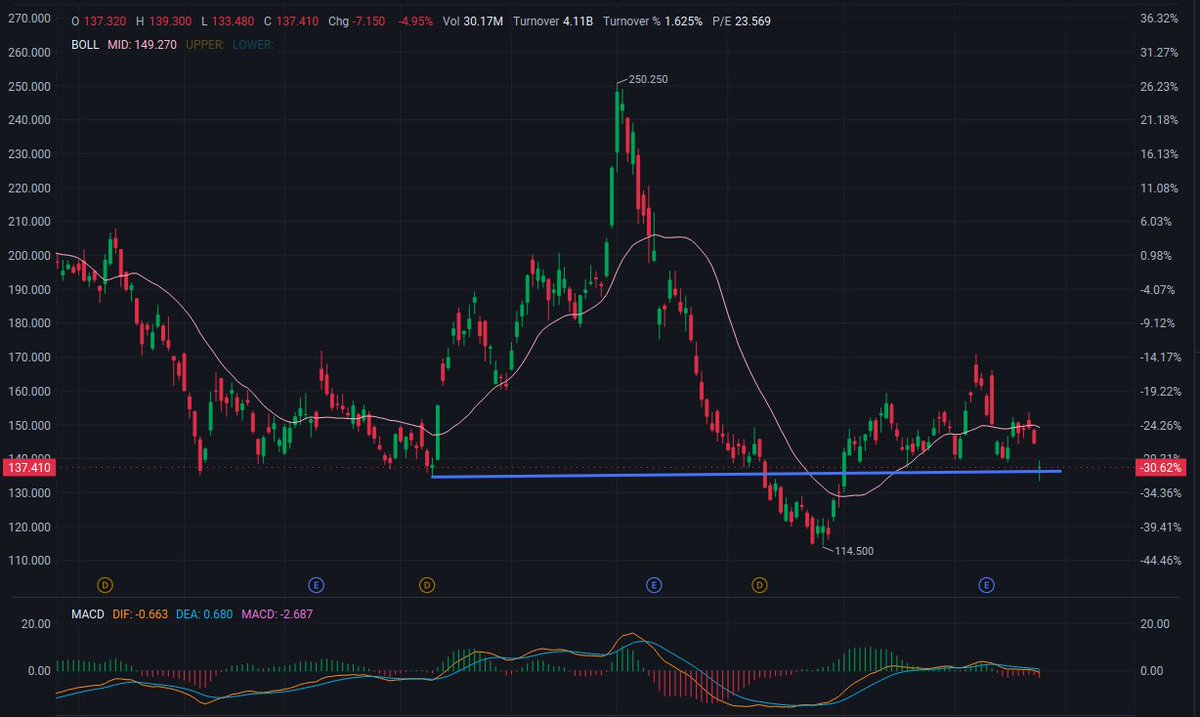Click the BOLL MID: 149.270 value

point(143,45)
